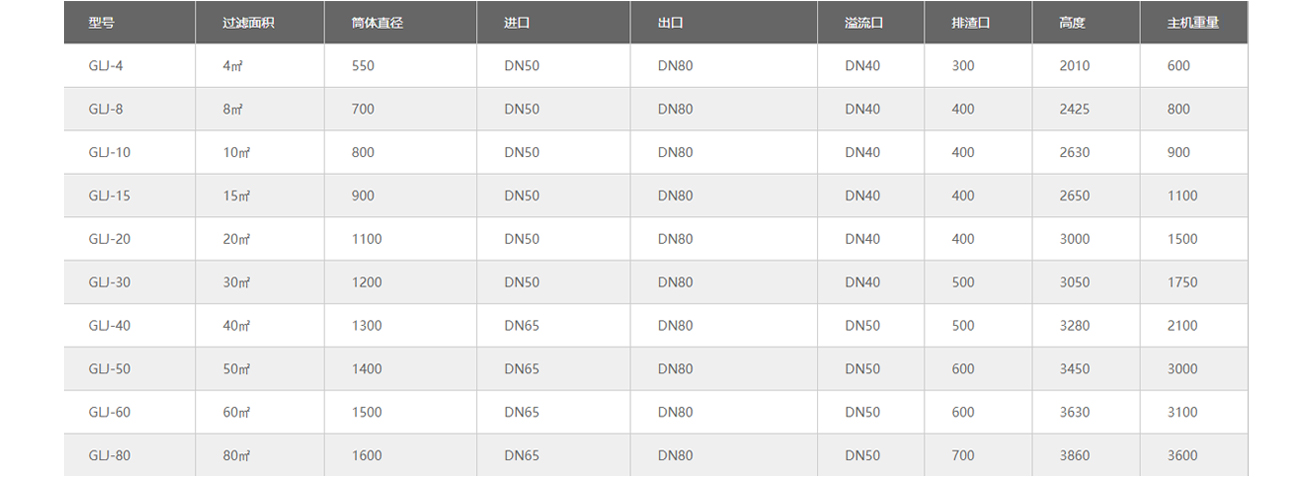Click the 8㎡ filter area cell
Screen dimensions: 1300x477
[x=233, y=109]
